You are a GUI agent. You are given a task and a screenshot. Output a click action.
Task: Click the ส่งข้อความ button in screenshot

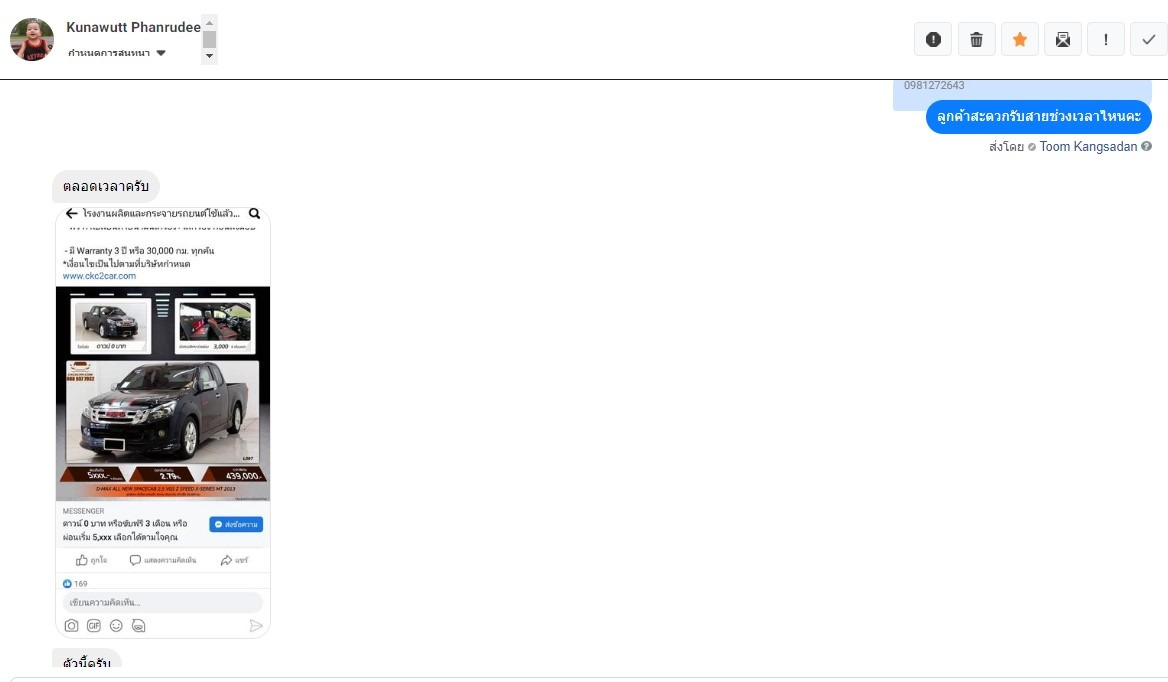pos(236,524)
